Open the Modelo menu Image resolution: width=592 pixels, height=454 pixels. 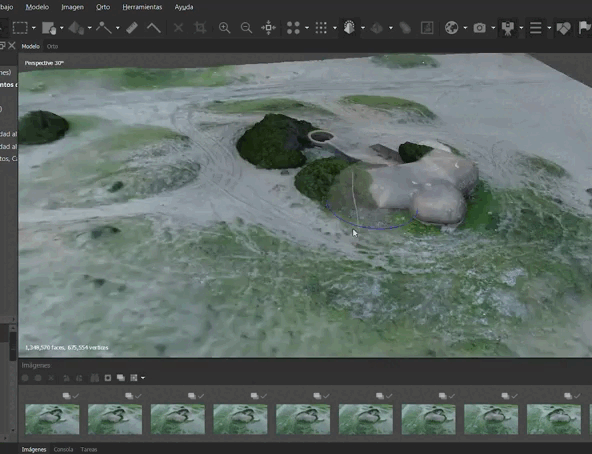pyautogui.click(x=37, y=7)
